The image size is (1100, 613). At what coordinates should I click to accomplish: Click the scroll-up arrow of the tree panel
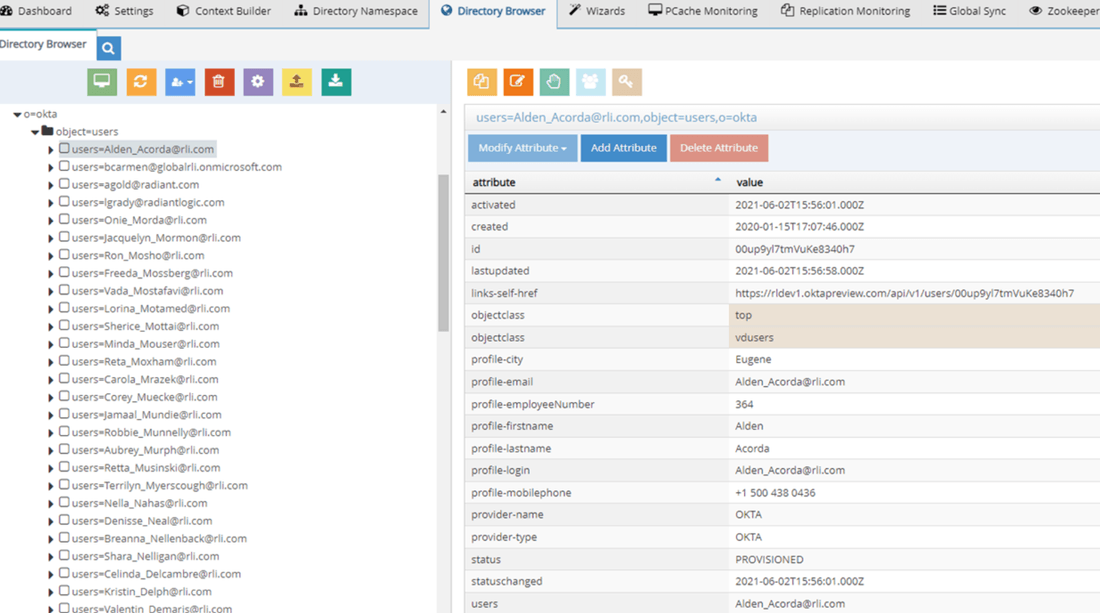pyautogui.click(x=443, y=112)
